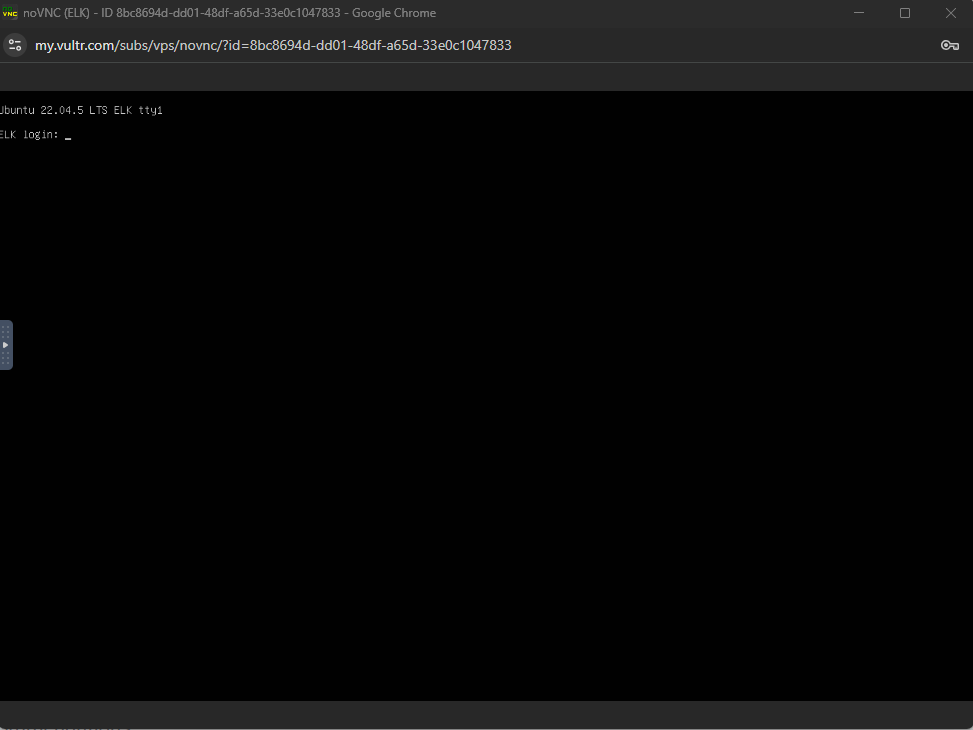Click the gray status bar below the console
The width and height of the screenshot is (973, 730).
pyautogui.click(x=486, y=714)
